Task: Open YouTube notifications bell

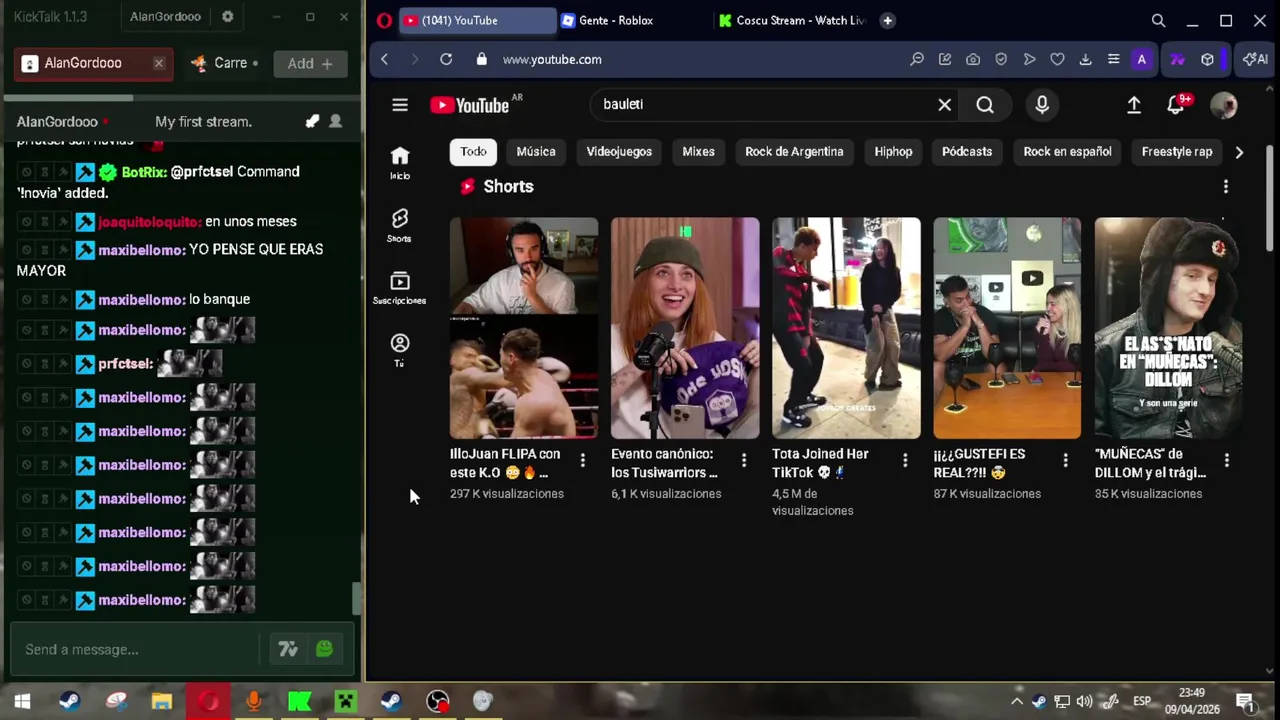Action: 1176,104
